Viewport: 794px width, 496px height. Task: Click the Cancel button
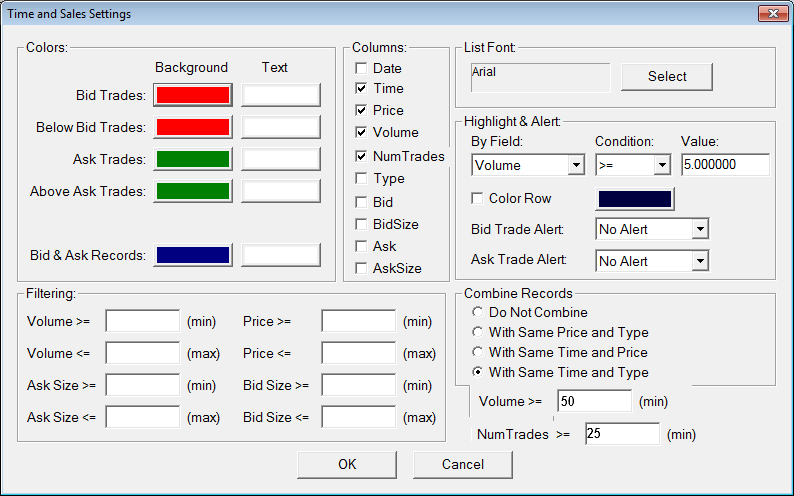click(x=463, y=465)
